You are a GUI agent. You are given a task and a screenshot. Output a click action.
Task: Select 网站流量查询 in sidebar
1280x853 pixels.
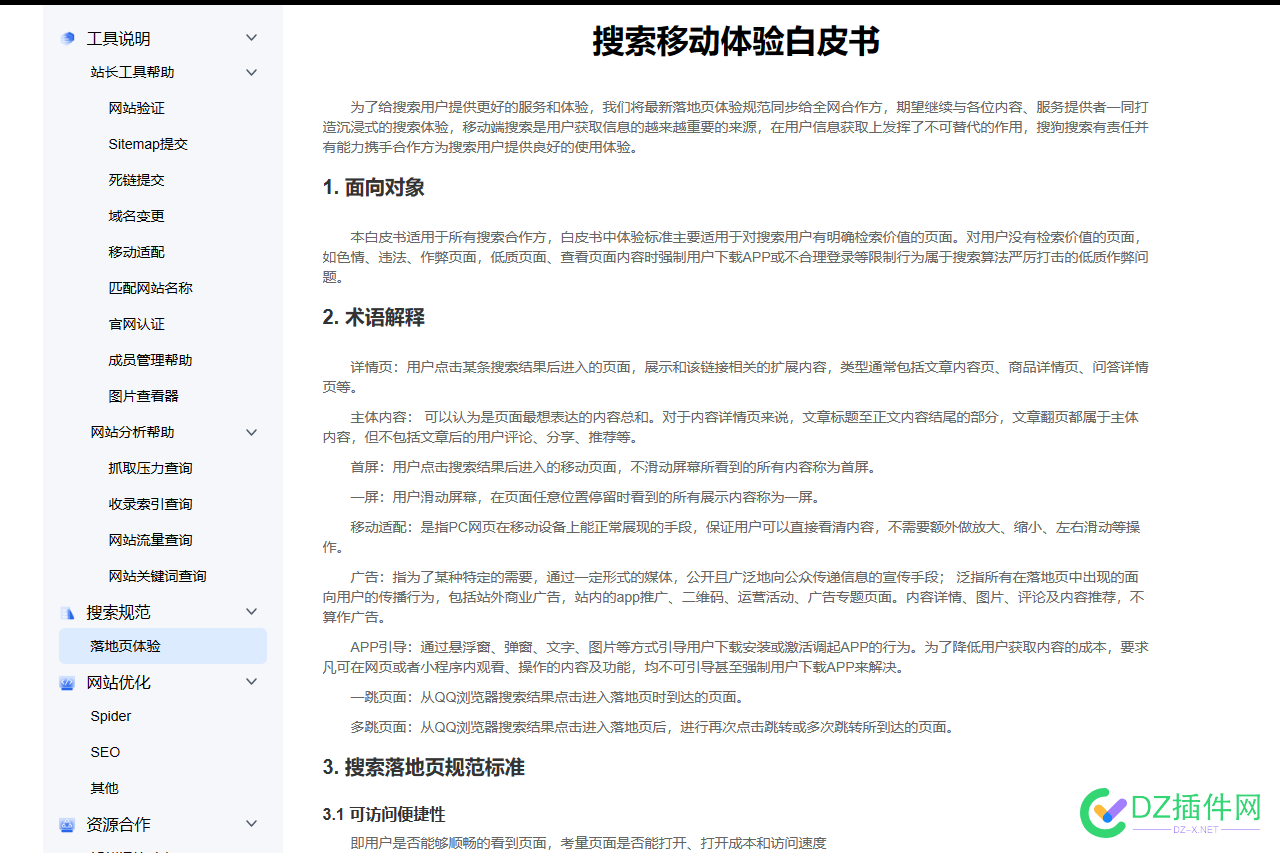[150, 540]
